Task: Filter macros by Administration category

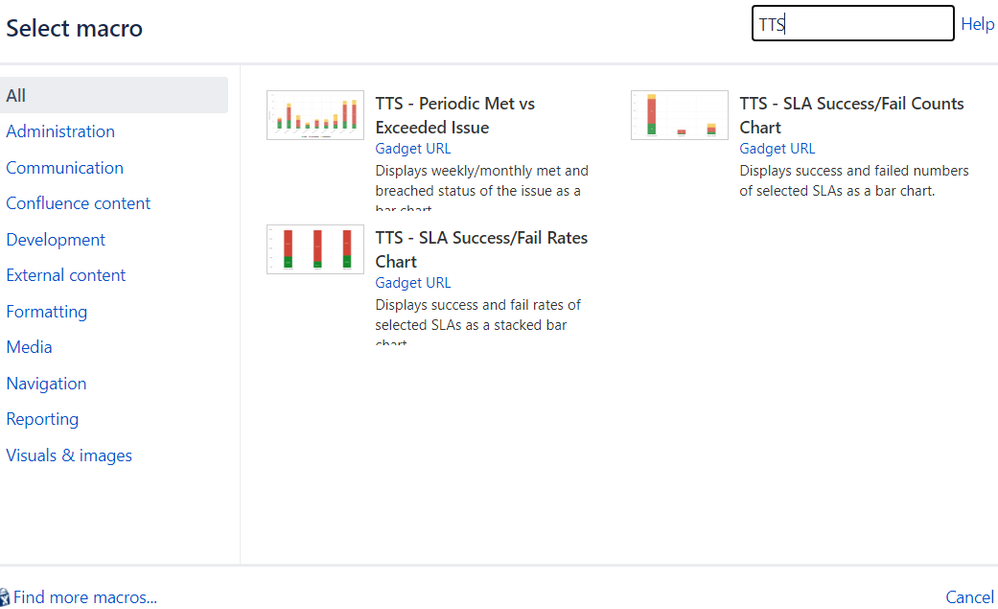Action: point(60,132)
